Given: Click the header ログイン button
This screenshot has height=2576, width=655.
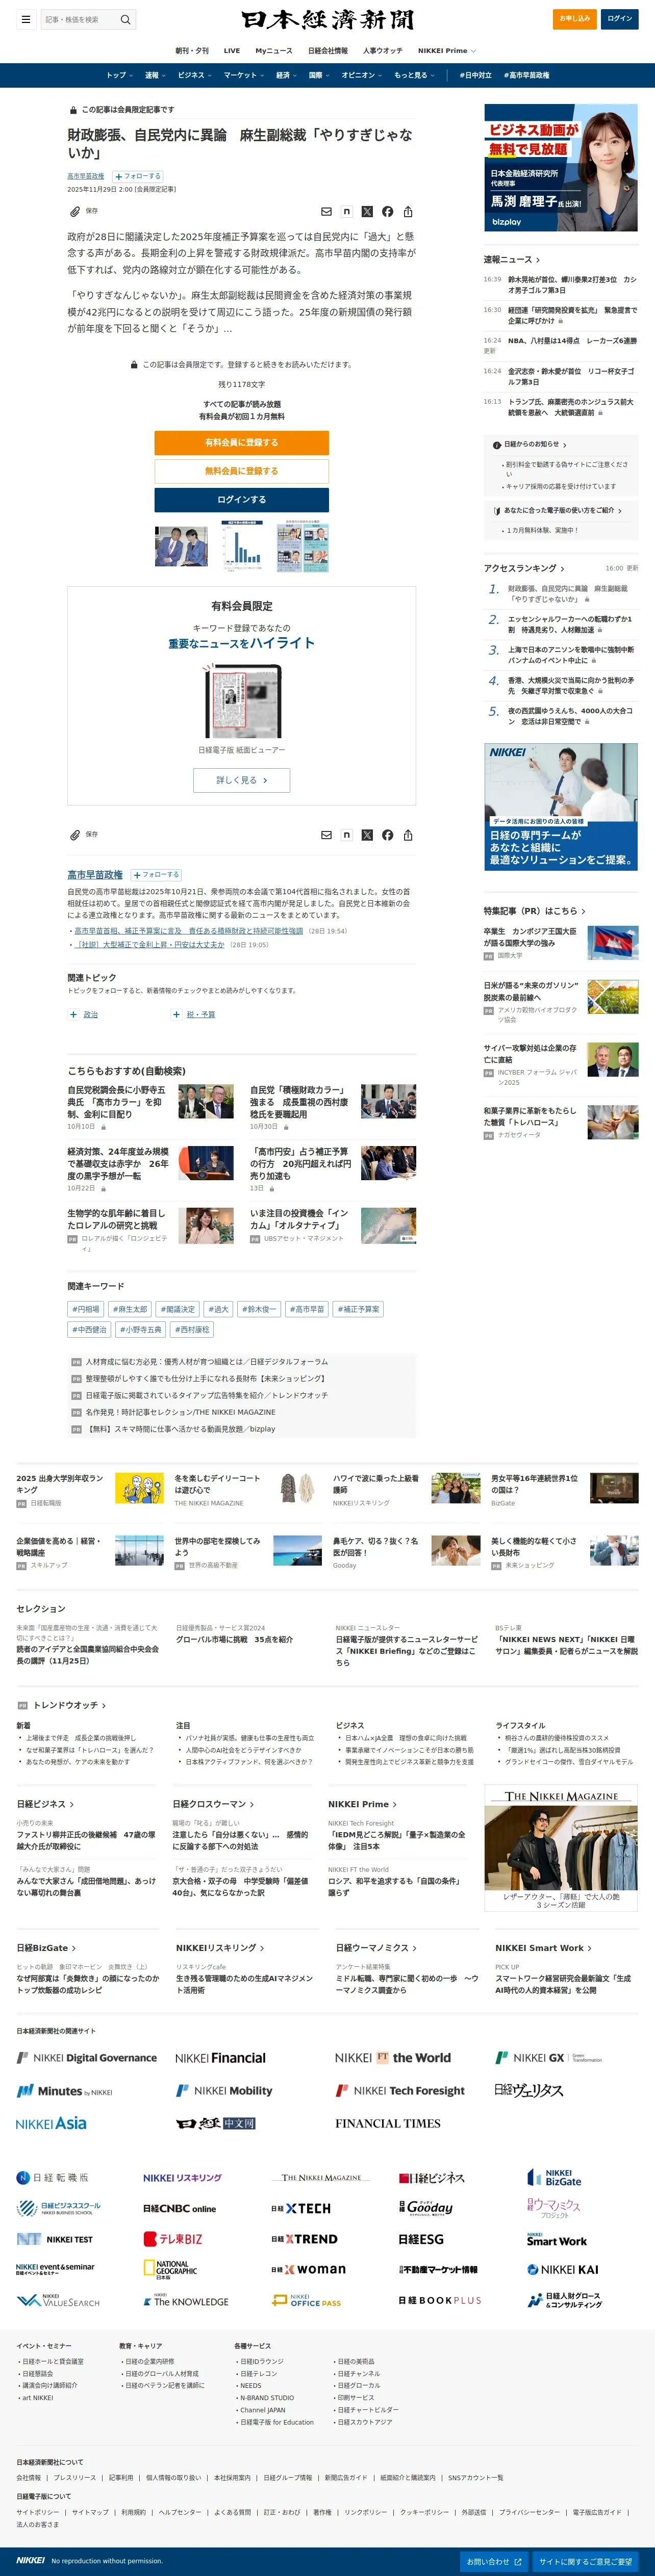Looking at the screenshot, I should [619, 19].
